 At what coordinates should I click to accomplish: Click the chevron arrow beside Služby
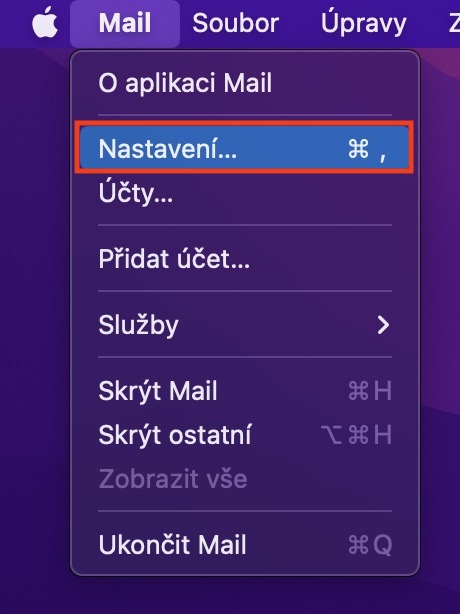coord(383,325)
